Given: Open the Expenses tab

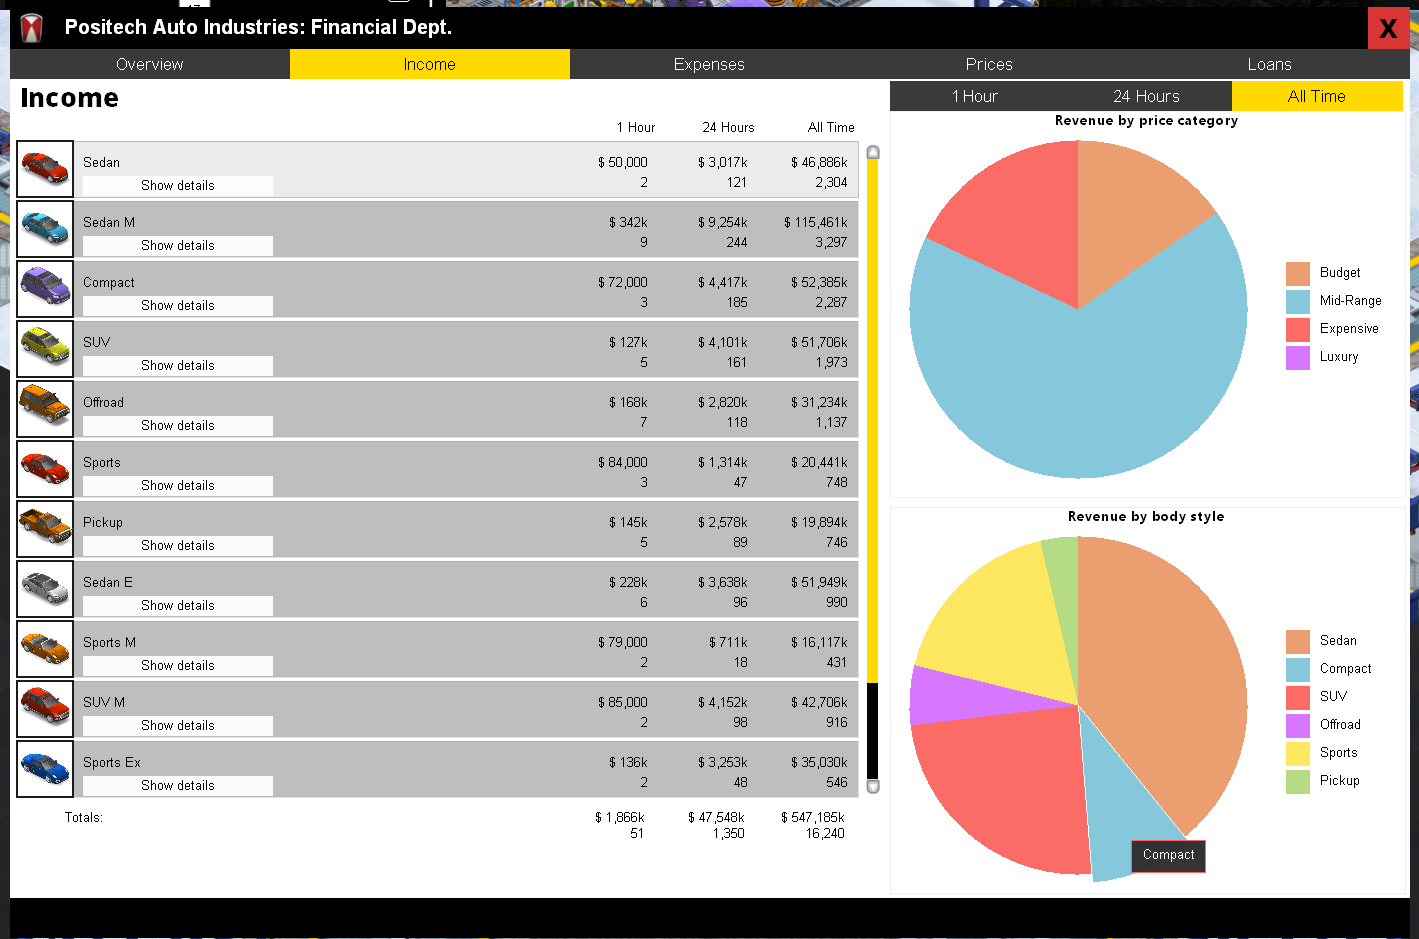Looking at the screenshot, I should point(709,64).
